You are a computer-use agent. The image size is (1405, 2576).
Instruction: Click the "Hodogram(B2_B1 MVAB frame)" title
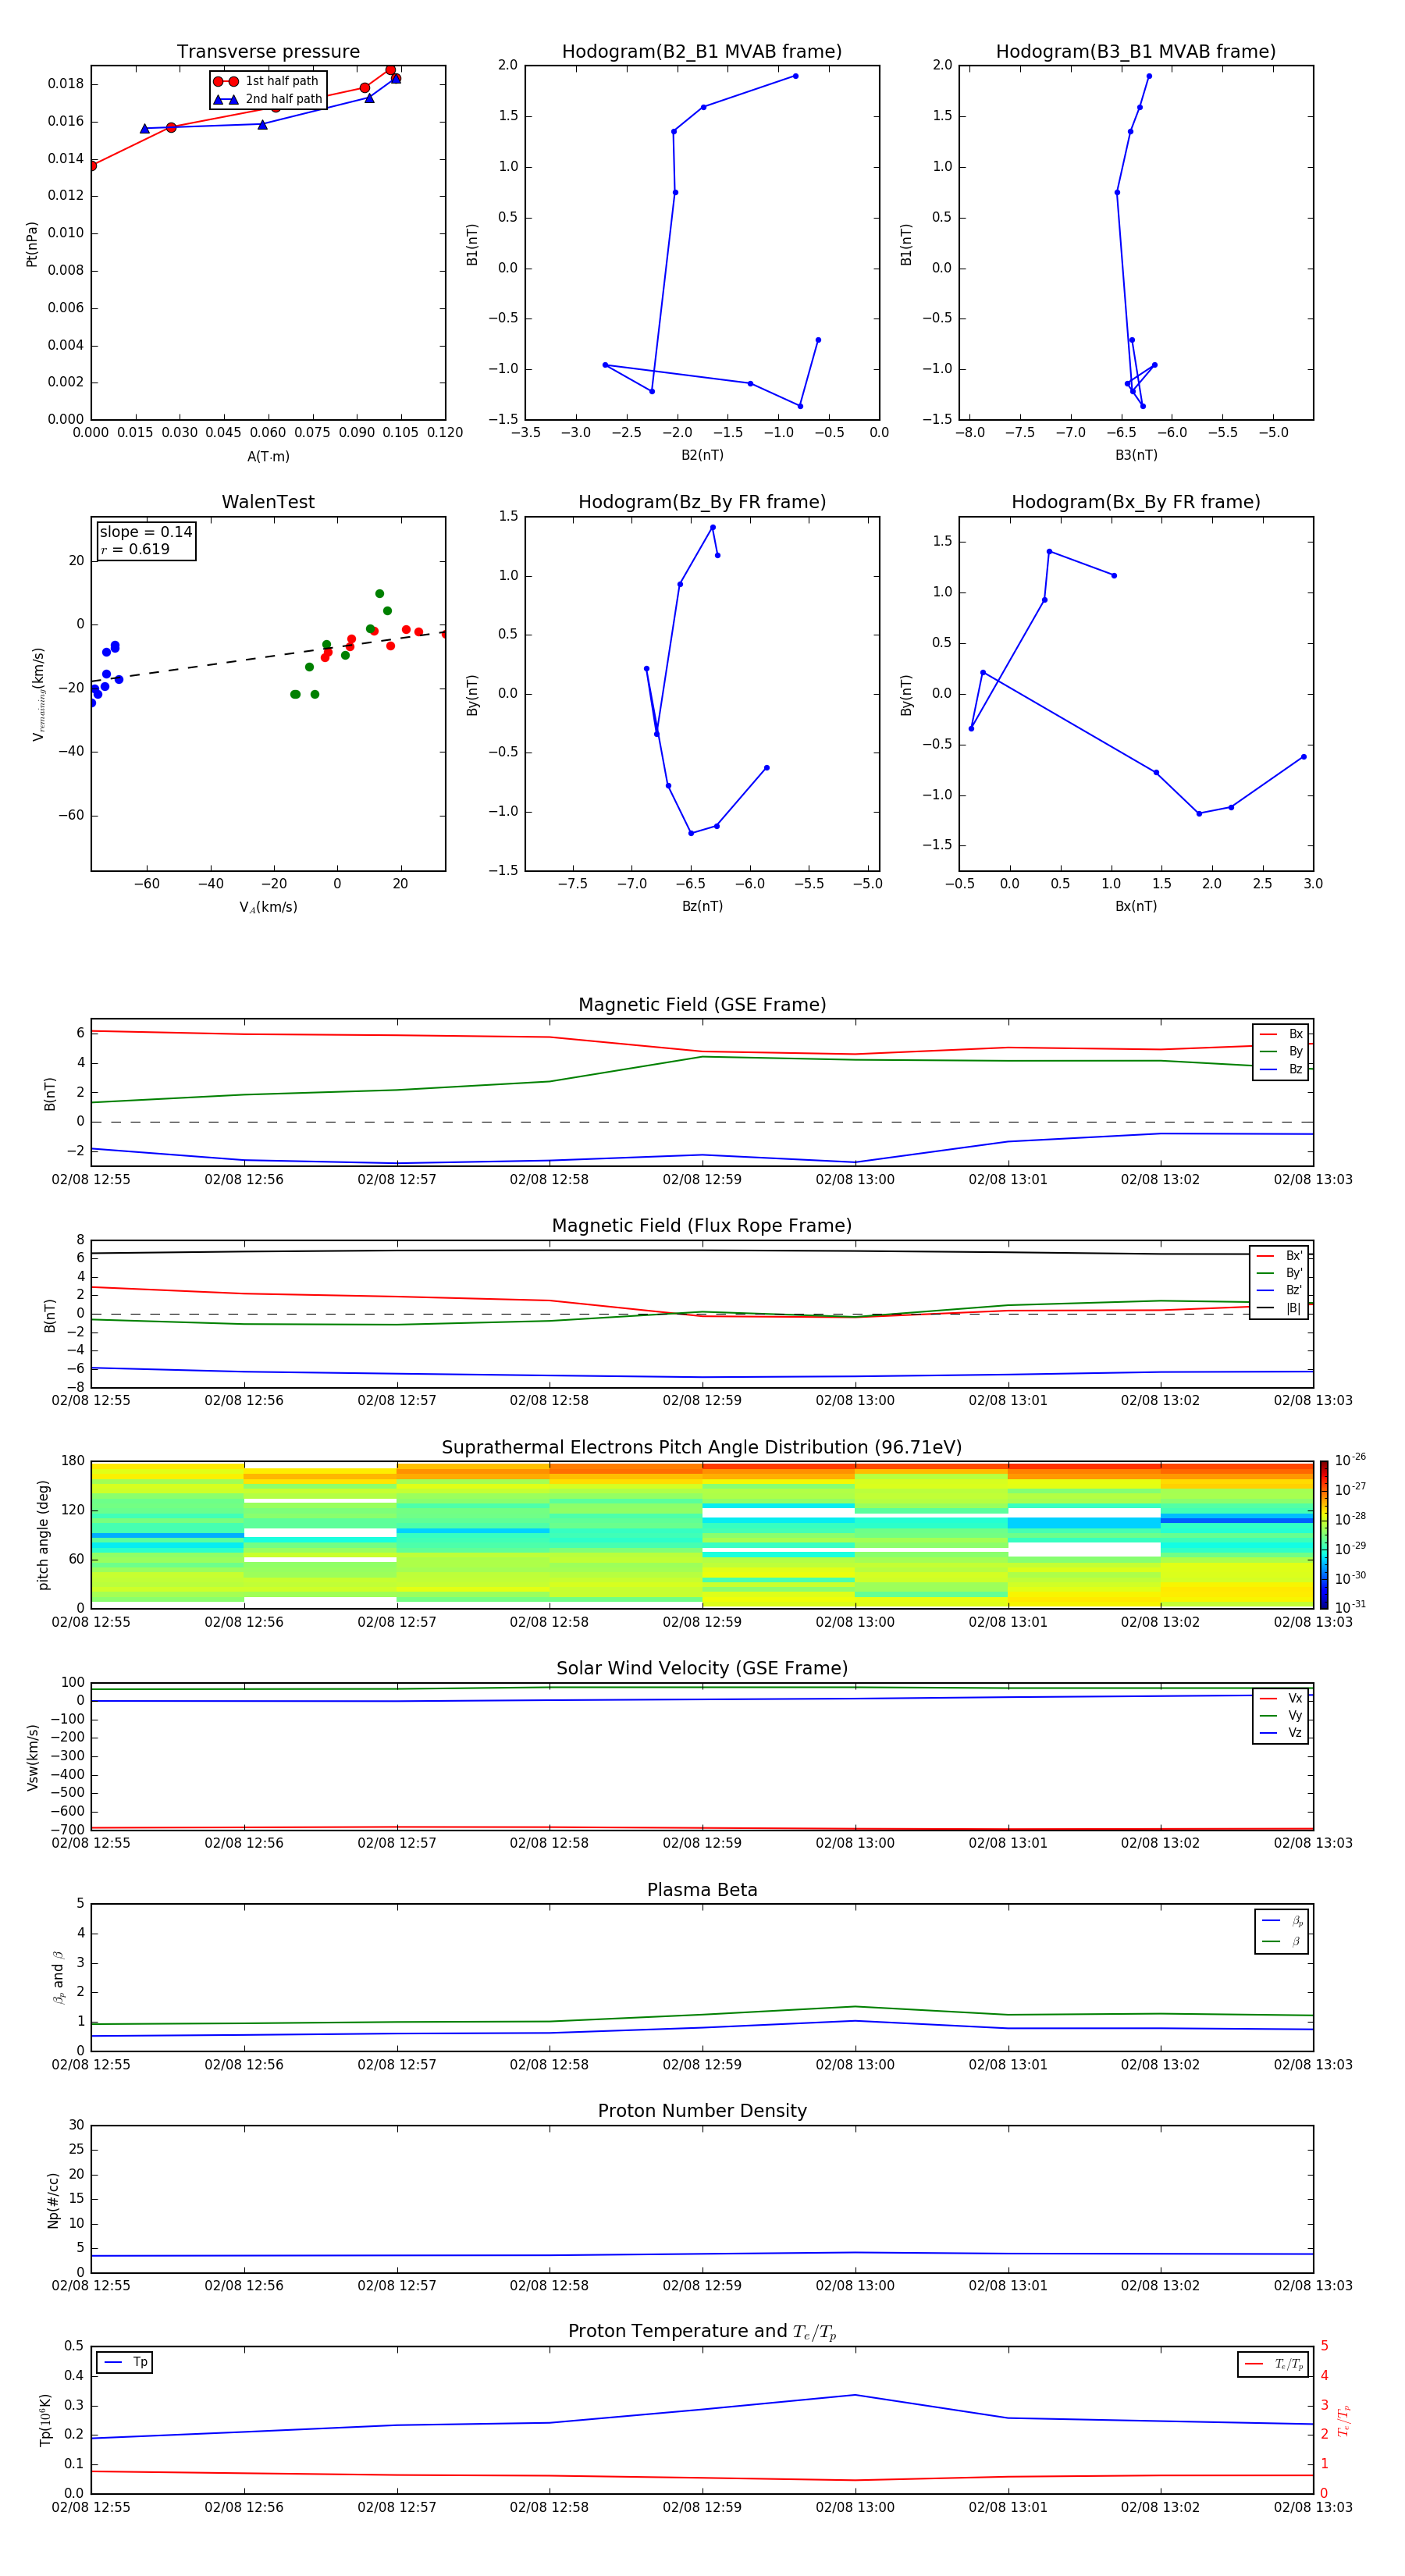(x=702, y=51)
